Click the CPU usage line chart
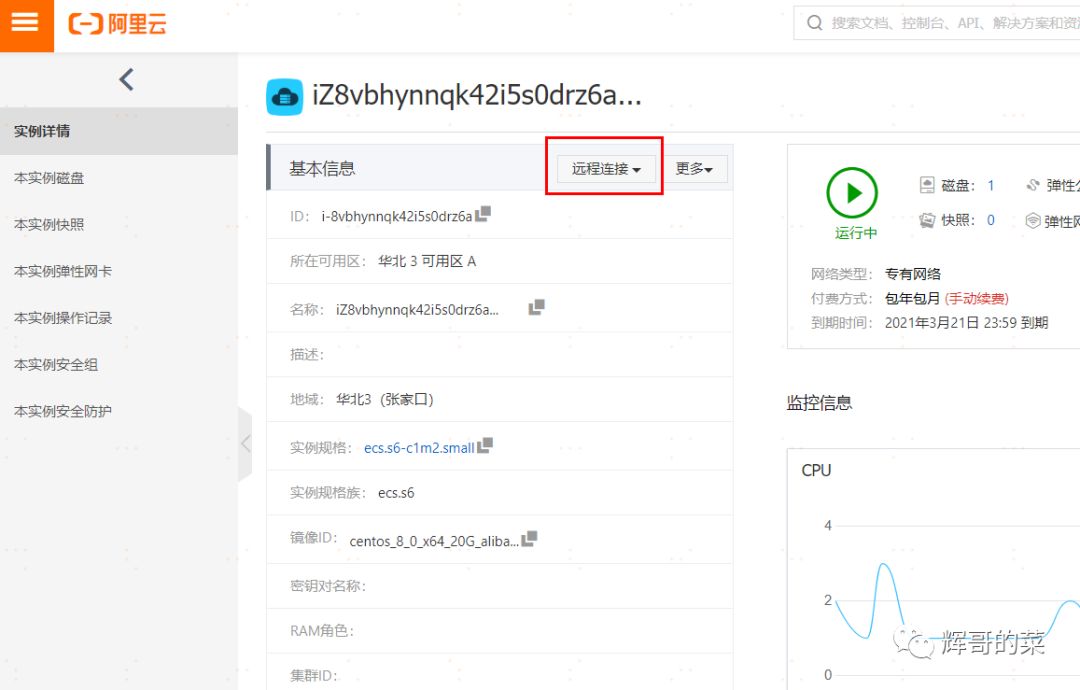The height and width of the screenshot is (690, 1080). pyautogui.click(x=957, y=603)
